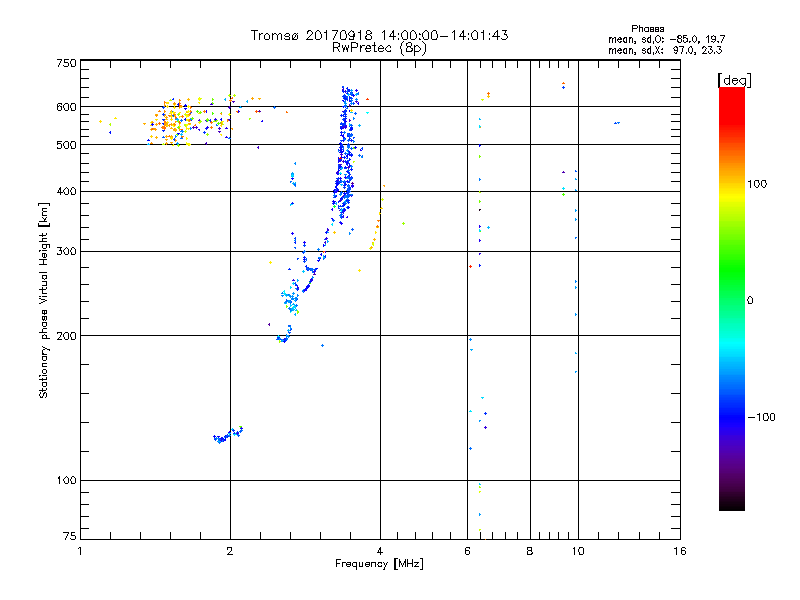The image size is (800, 600).
Task: Click the '[deg]' colorbar unit label
Action: pyautogui.click(x=734, y=80)
